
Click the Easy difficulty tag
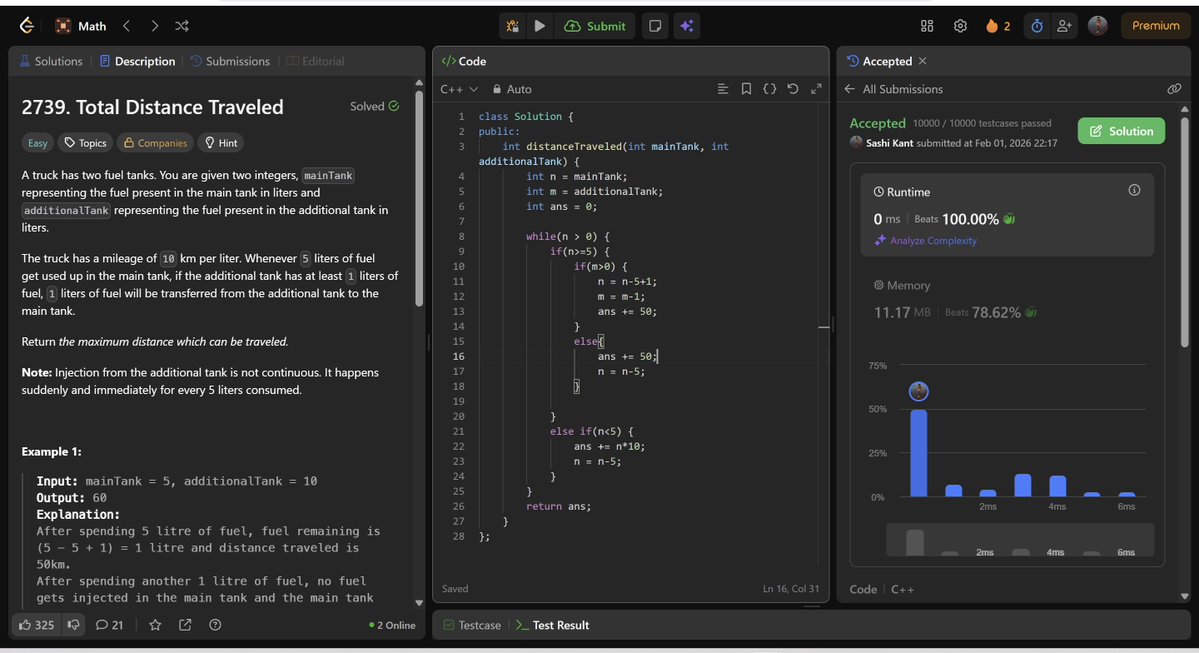pyautogui.click(x=37, y=143)
